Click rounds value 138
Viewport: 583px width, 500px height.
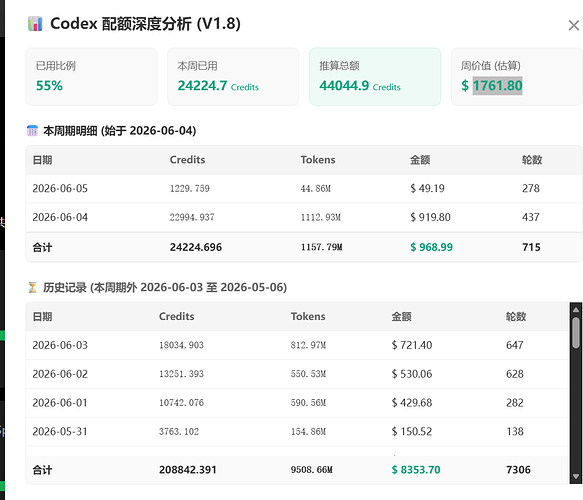pyautogui.click(x=515, y=432)
